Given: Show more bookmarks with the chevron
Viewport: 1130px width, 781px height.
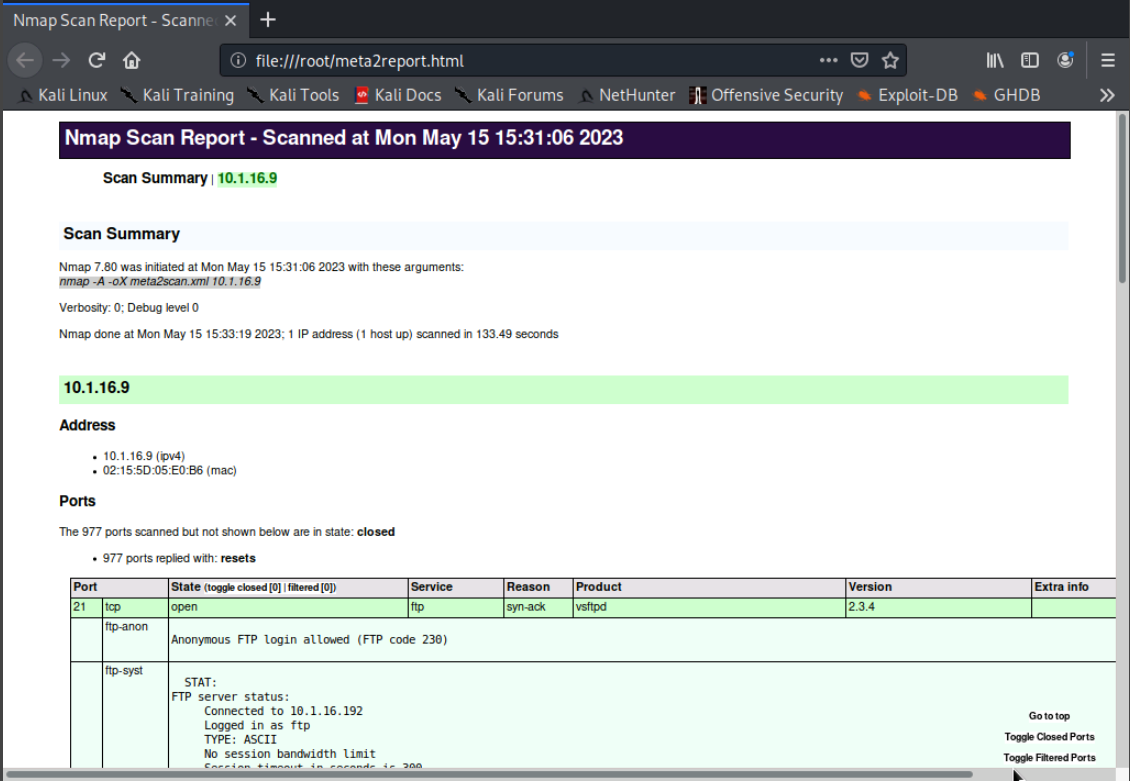Looking at the screenshot, I should pyautogui.click(x=1107, y=95).
